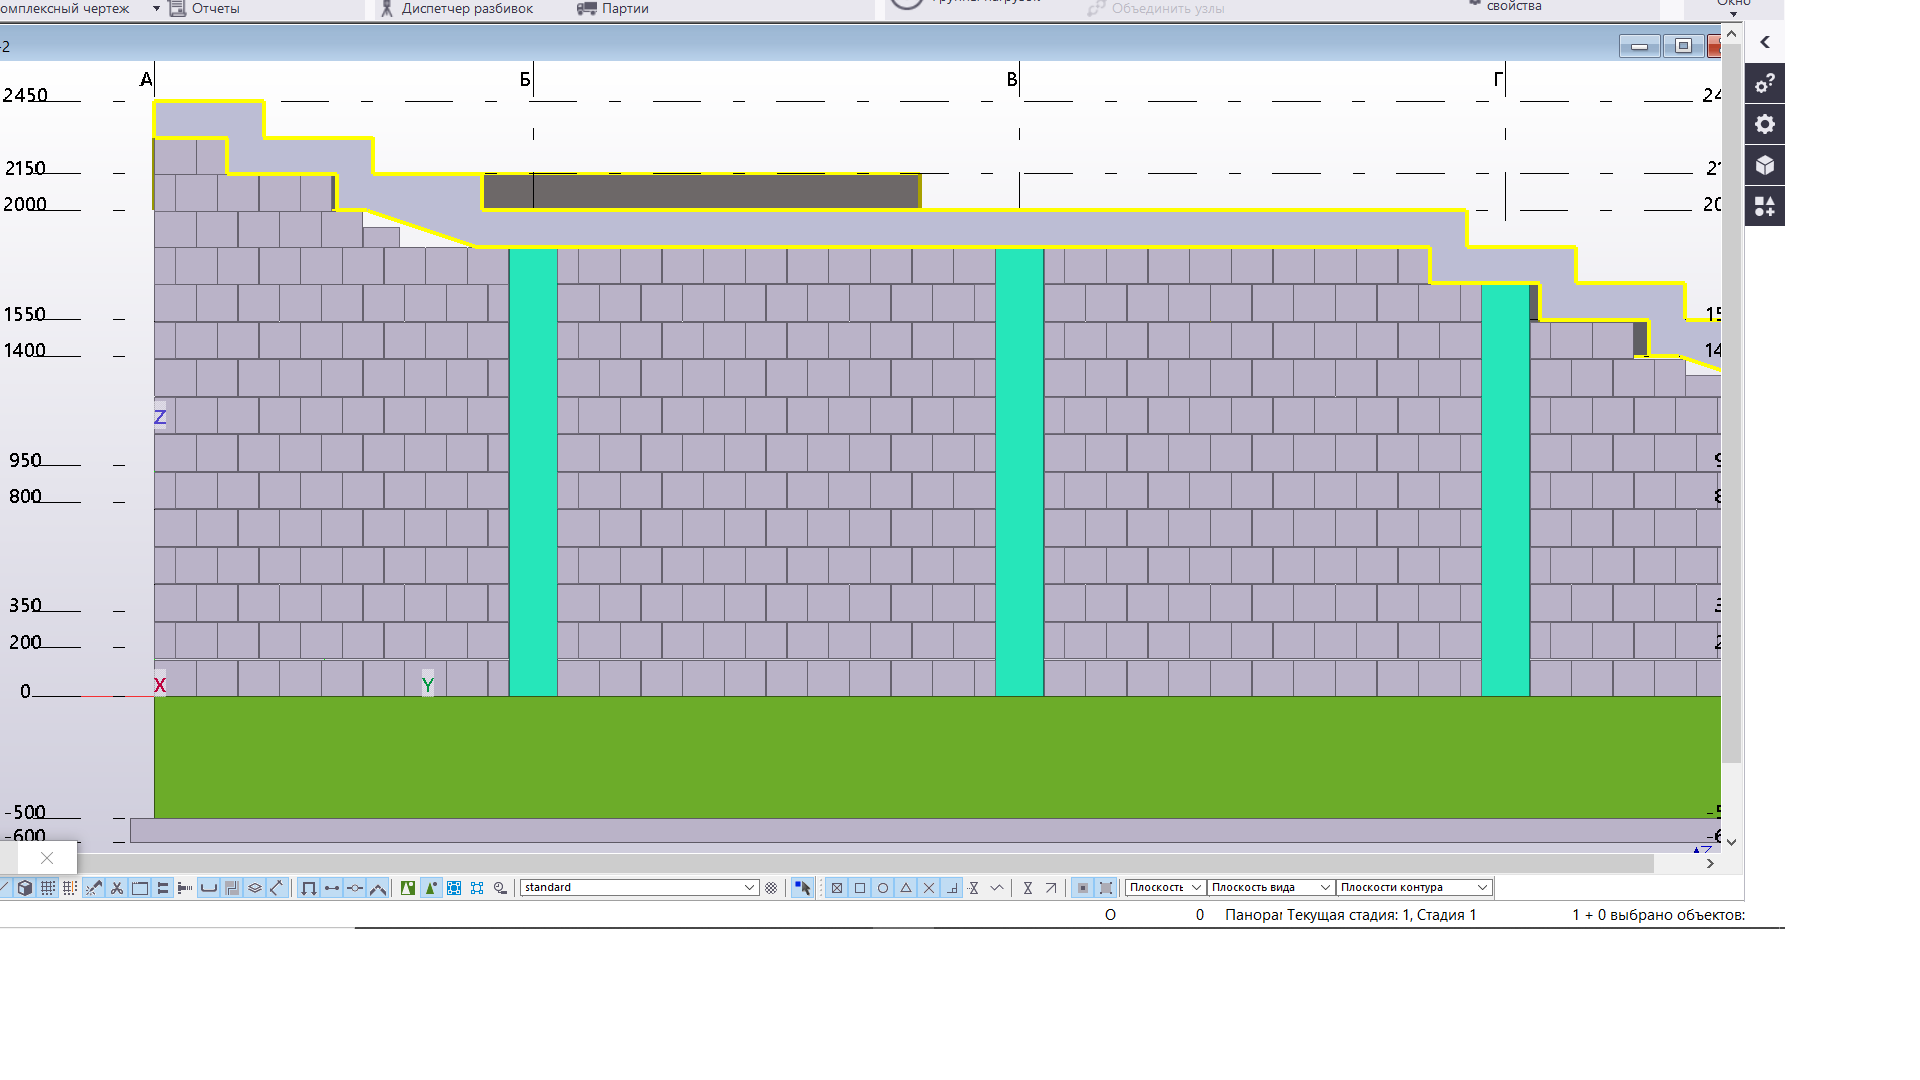The image size is (1920, 1080).
Task: Click the magnifier zoom icon beside standard box
Action: [x=500, y=888]
